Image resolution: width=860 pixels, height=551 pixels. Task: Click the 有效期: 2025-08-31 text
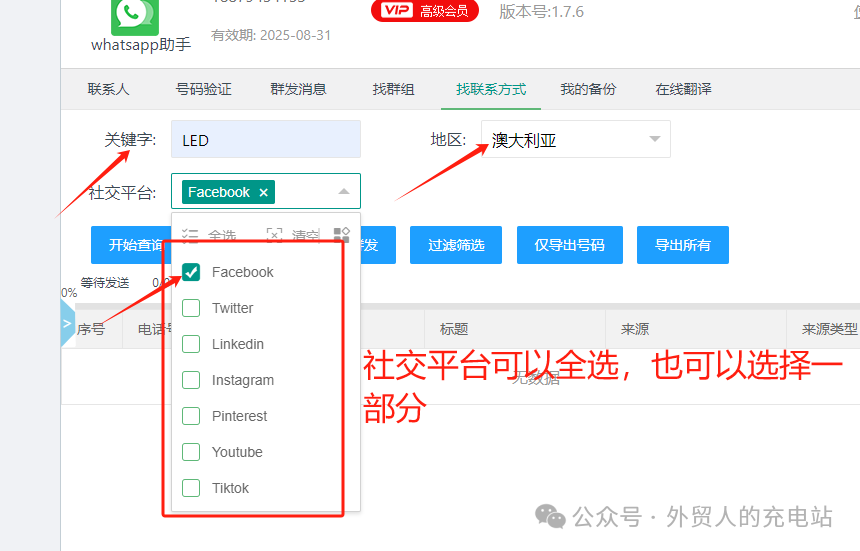pos(271,35)
